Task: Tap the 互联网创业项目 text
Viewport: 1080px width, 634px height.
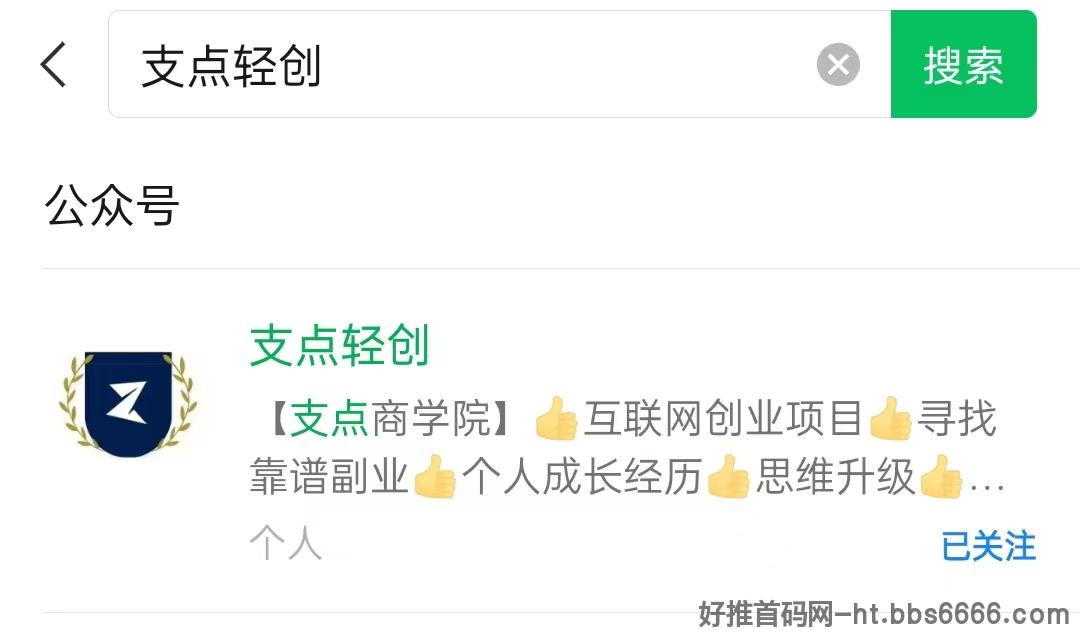Action: [x=723, y=418]
